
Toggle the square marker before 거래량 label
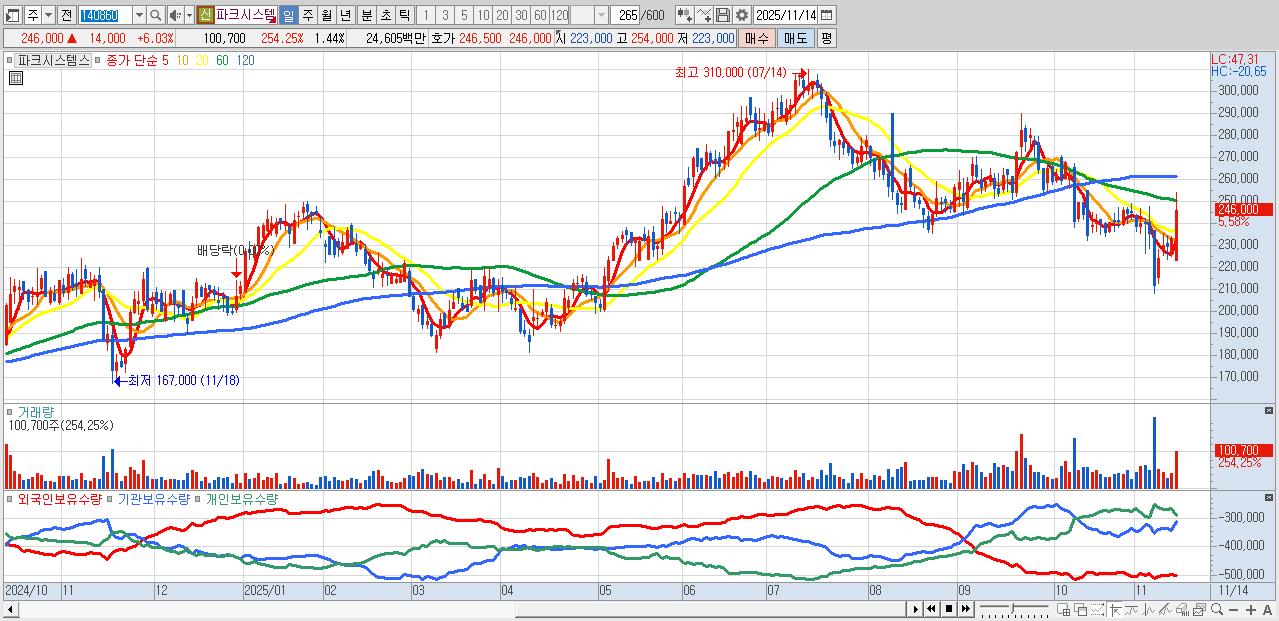[x=10, y=411]
